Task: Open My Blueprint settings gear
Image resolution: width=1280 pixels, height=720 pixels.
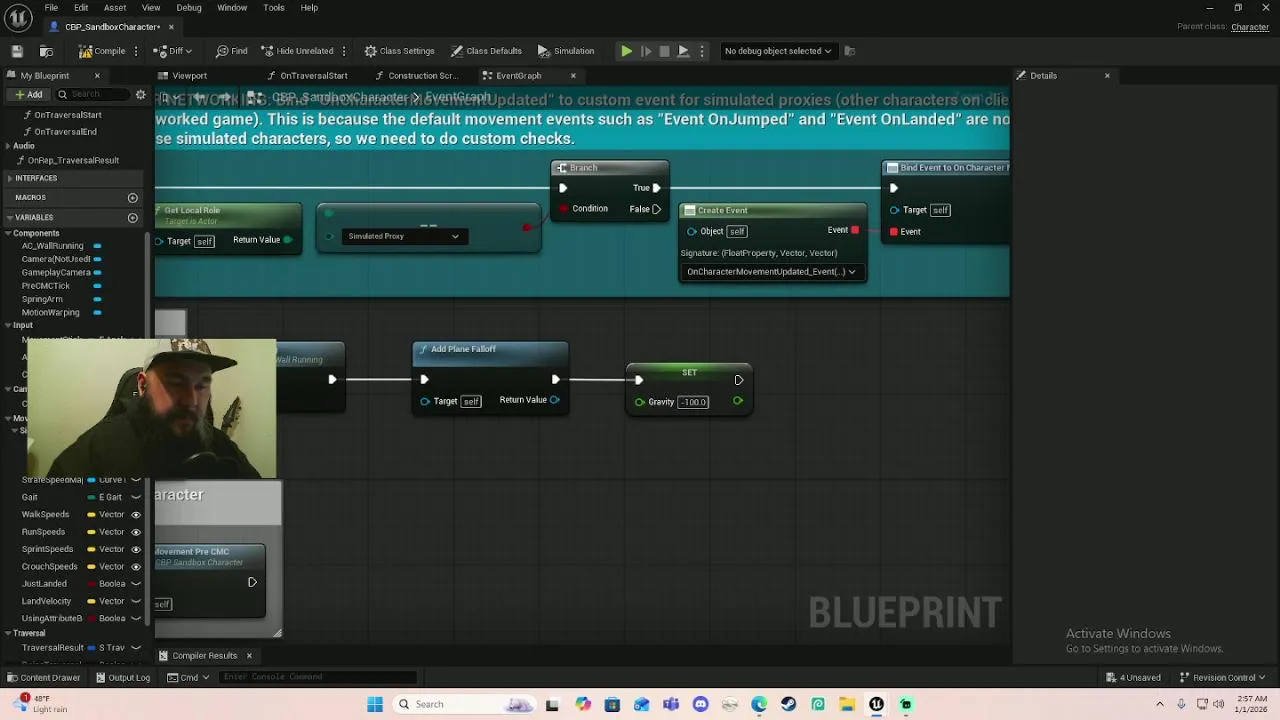Action: click(x=141, y=94)
